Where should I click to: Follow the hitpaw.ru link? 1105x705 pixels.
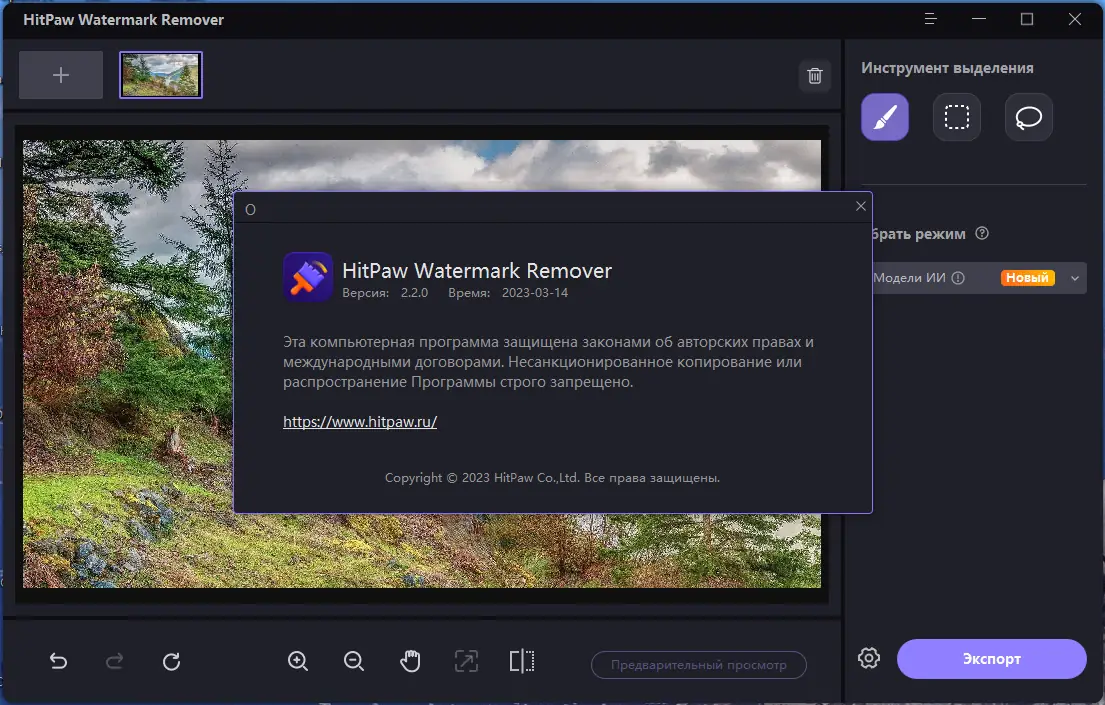pos(360,421)
